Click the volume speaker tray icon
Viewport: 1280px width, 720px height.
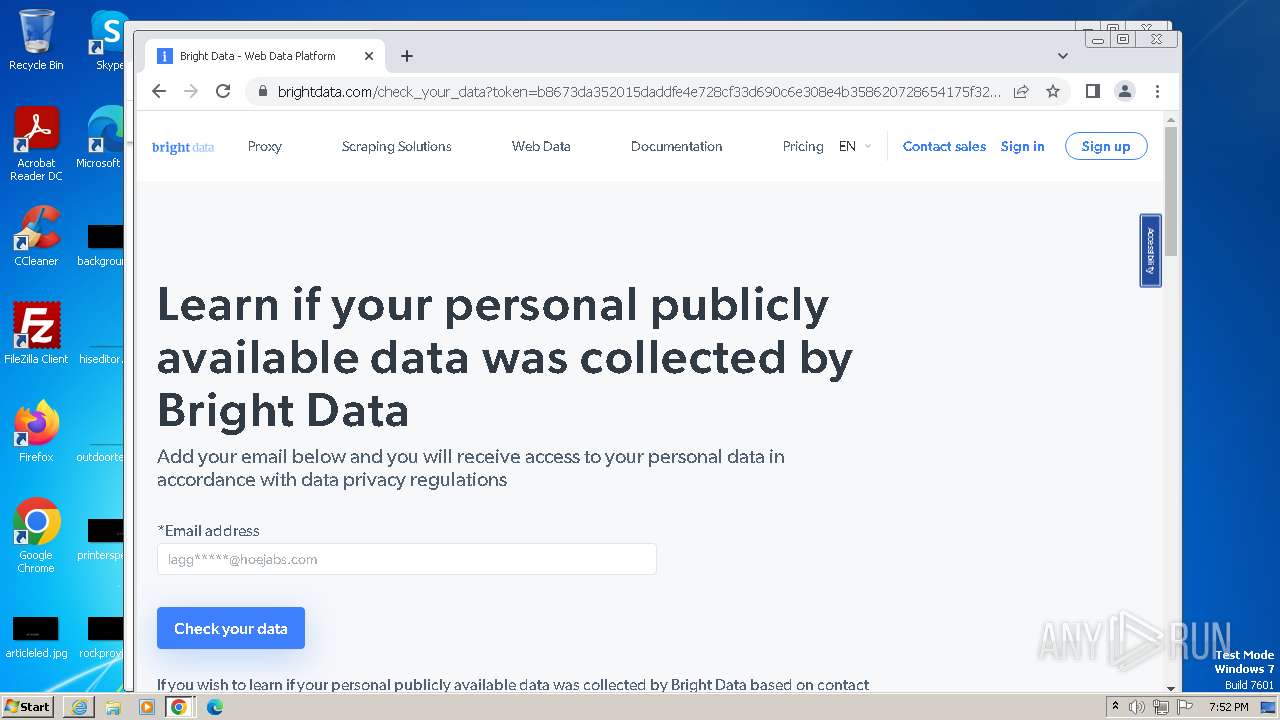pyautogui.click(x=1137, y=707)
